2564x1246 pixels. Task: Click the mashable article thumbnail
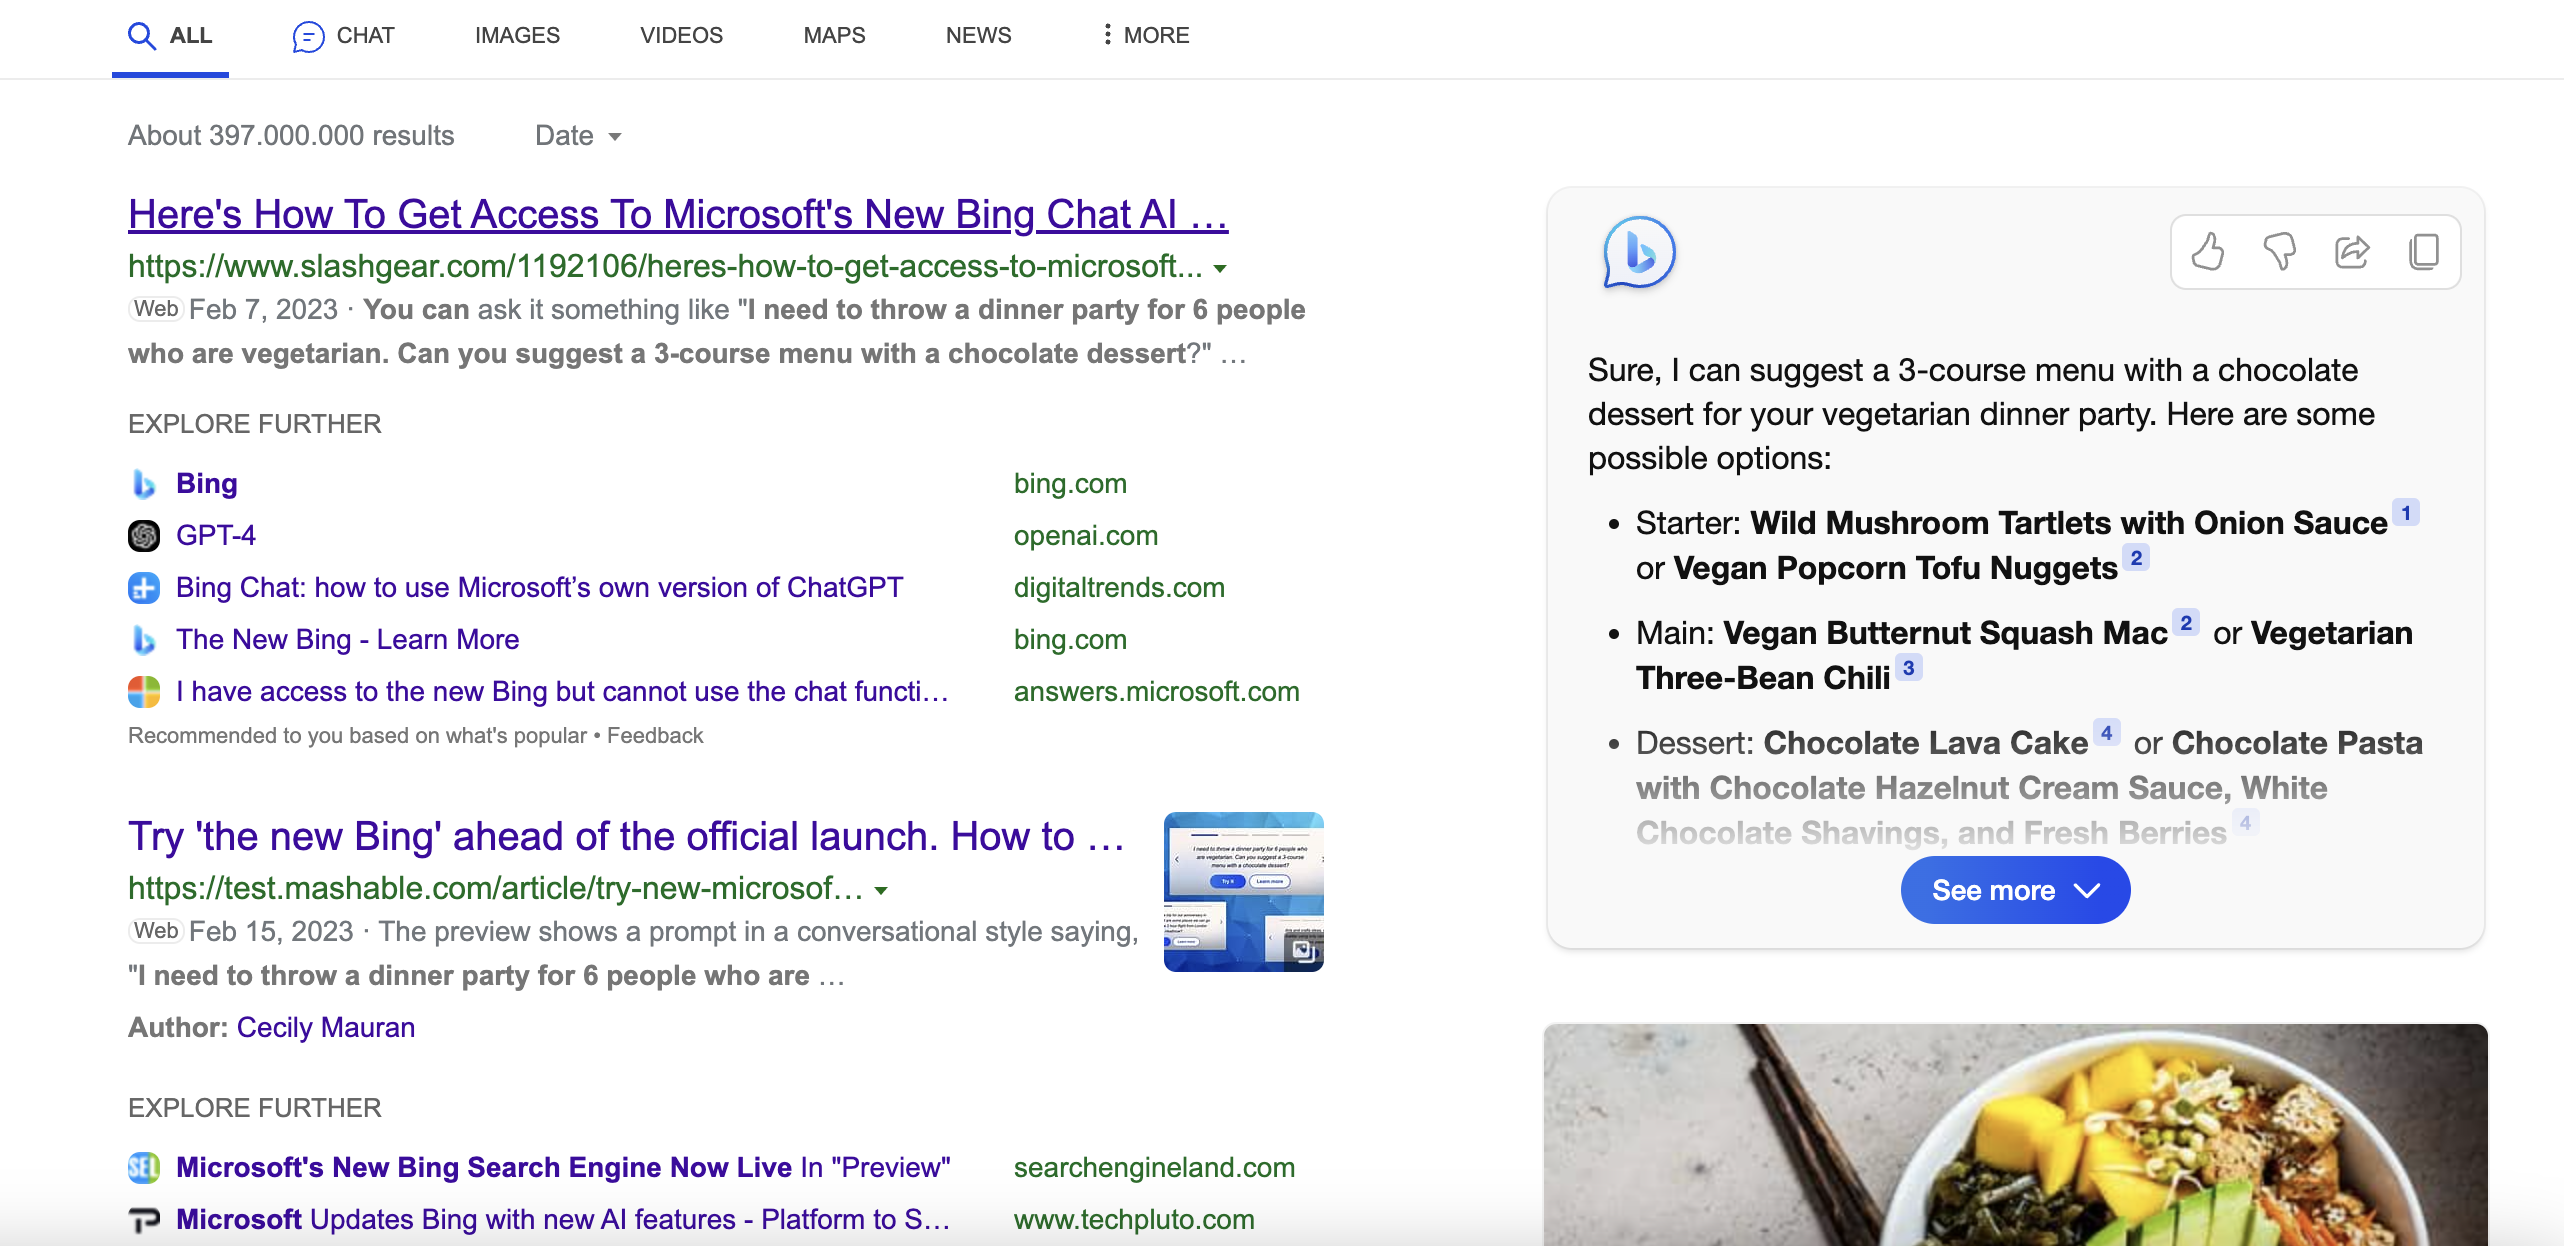coord(1244,892)
